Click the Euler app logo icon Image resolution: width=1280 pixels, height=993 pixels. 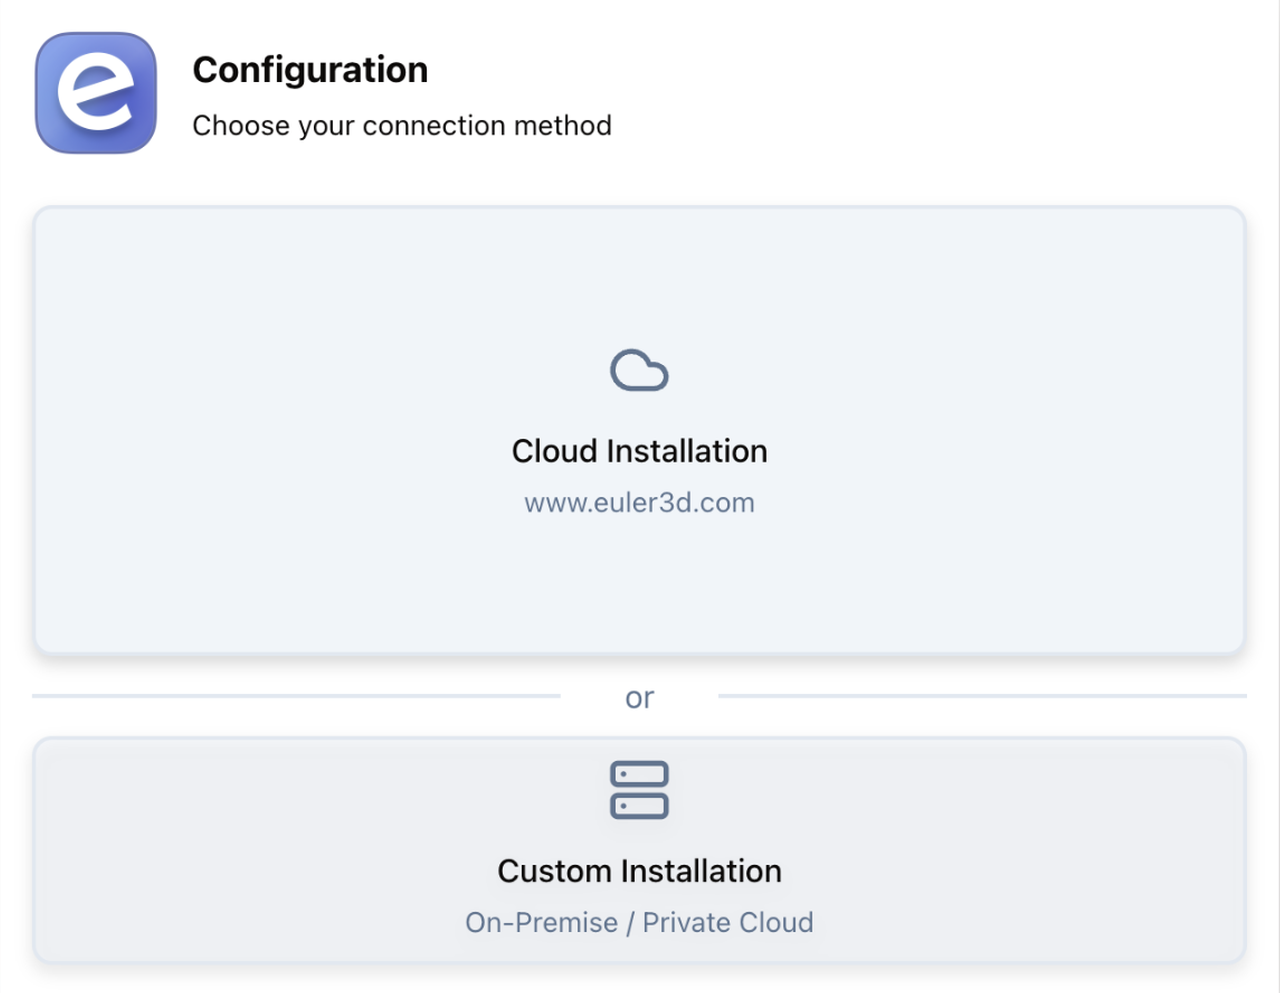(96, 93)
